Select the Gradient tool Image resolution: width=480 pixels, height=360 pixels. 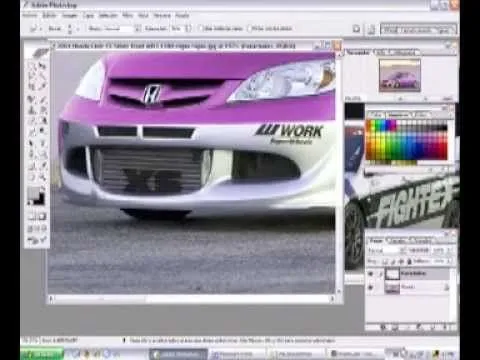point(42,121)
